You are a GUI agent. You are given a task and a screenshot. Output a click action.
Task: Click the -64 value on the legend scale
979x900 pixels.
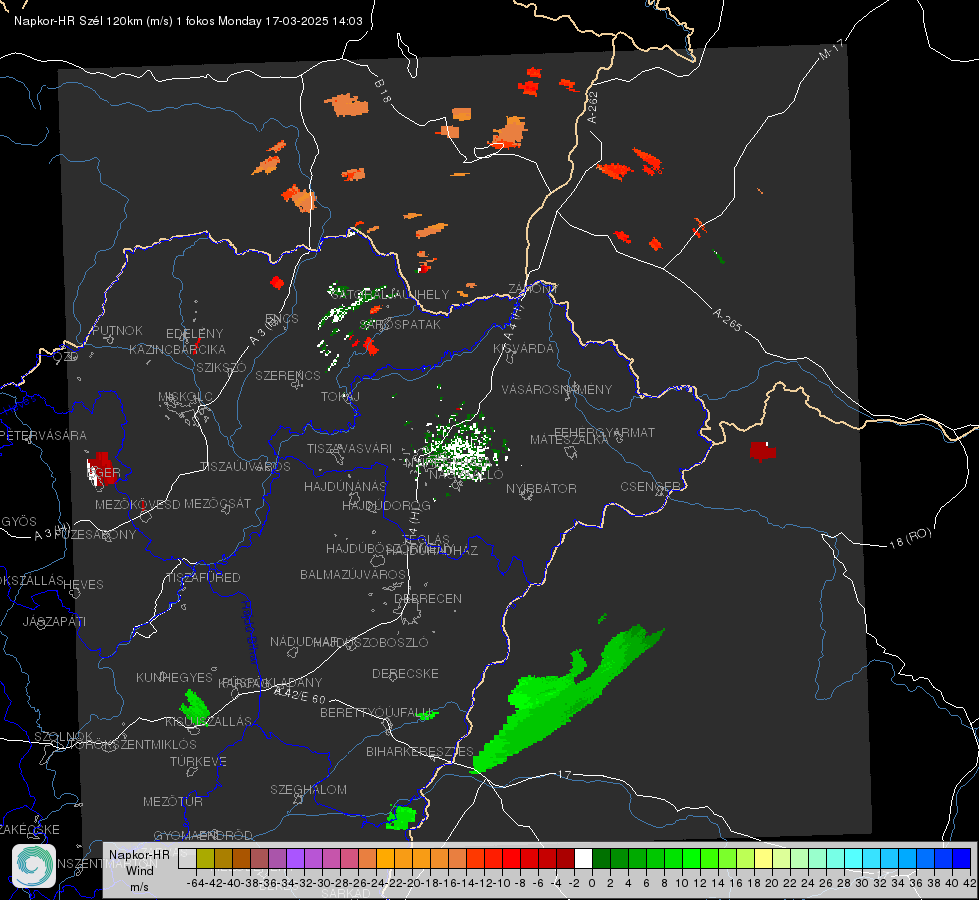pos(195,883)
